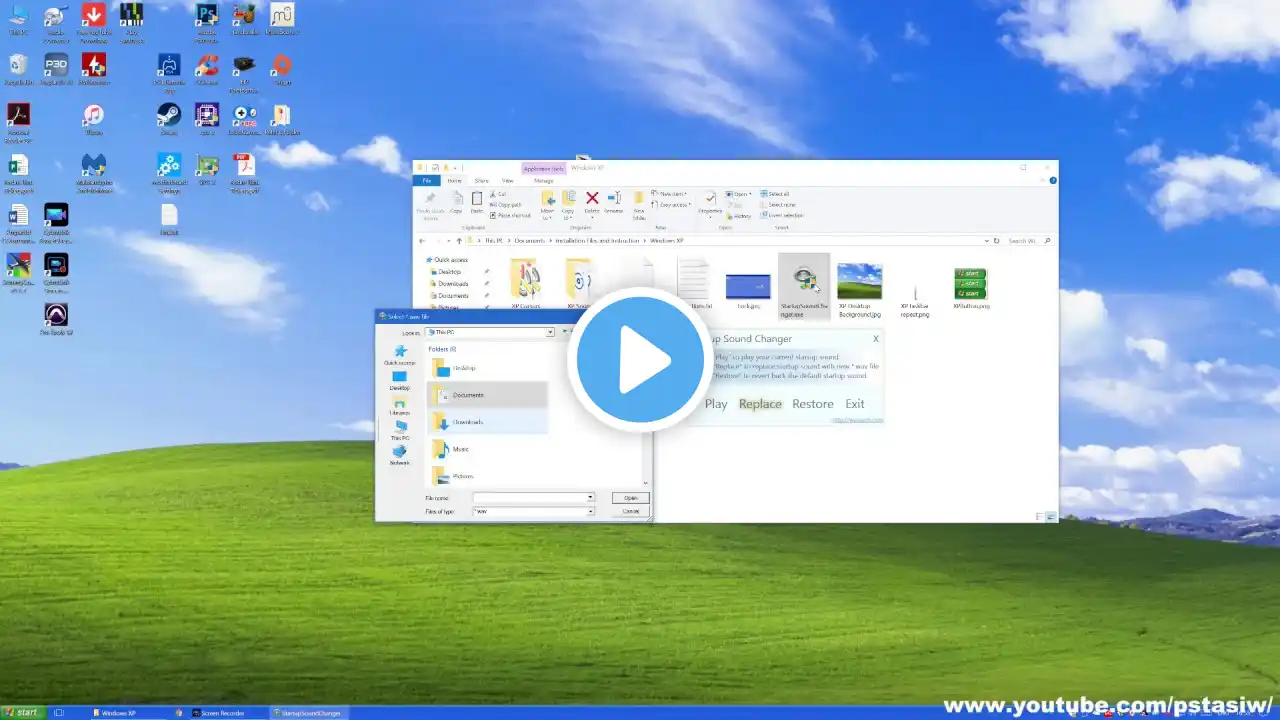Open the Application Tools contextual tab
Screen dimensions: 1280x720
[x=544, y=169]
